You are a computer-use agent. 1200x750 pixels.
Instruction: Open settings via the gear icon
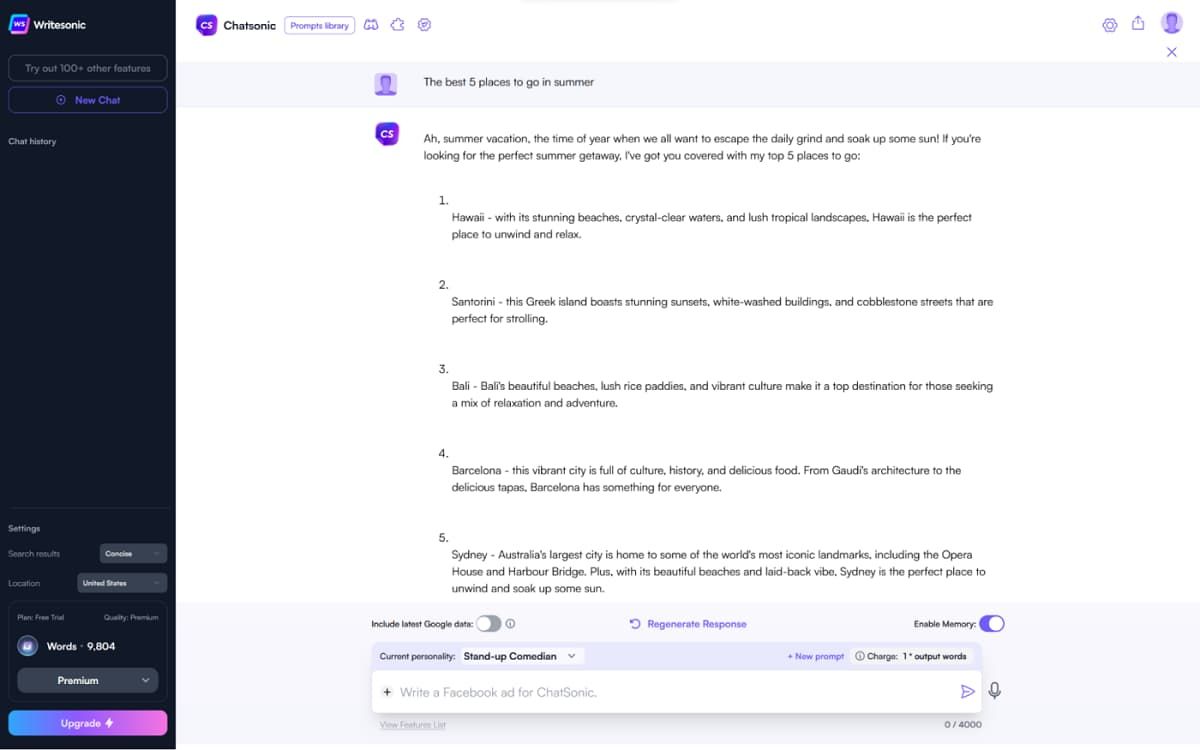tap(1110, 24)
